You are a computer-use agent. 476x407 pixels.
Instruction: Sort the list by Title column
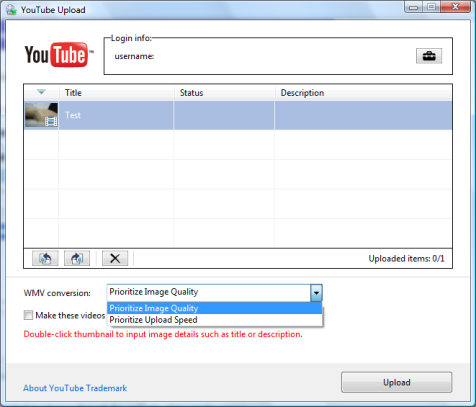pyautogui.click(x=116, y=93)
